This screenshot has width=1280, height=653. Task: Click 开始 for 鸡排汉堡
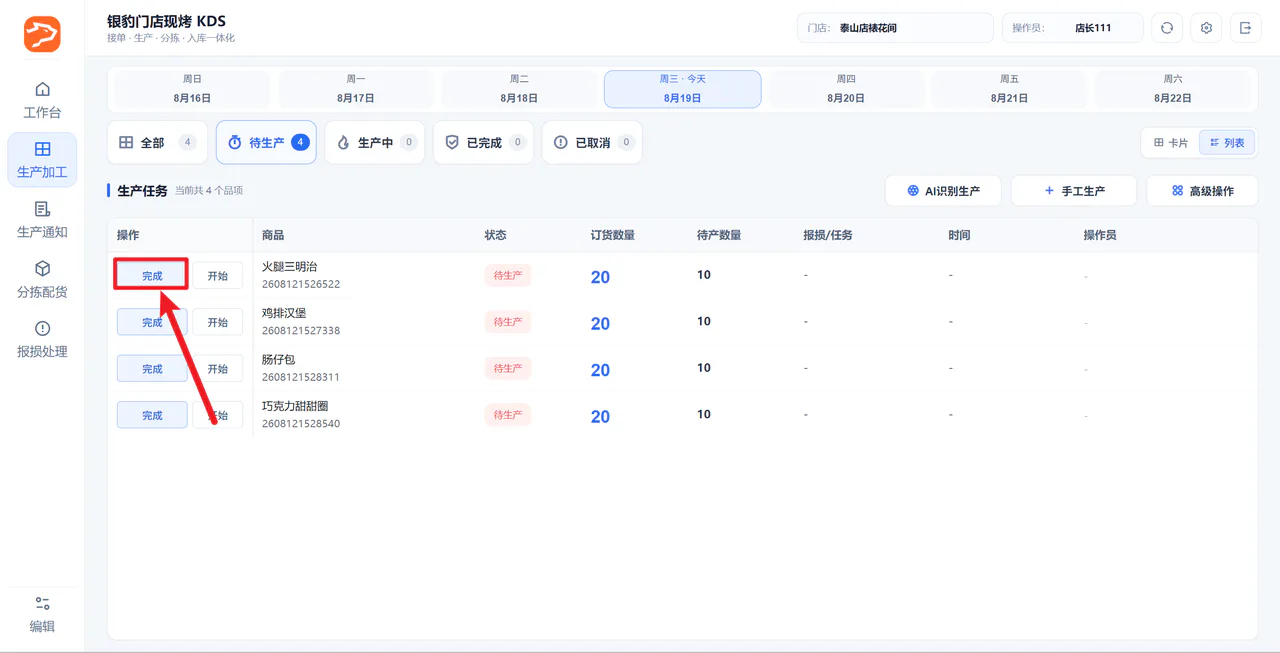217,322
